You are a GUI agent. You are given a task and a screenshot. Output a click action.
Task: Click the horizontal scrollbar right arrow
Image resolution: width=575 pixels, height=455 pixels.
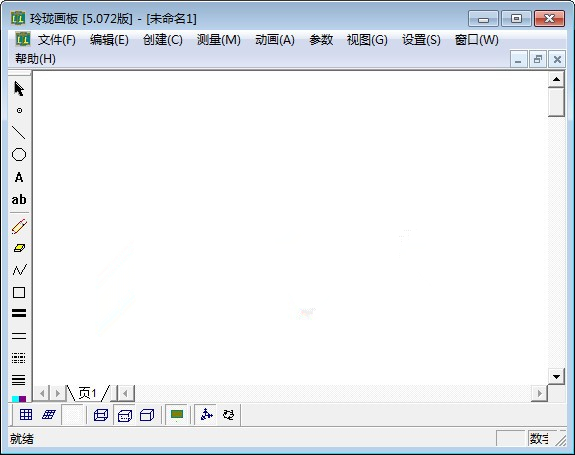click(539, 393)
